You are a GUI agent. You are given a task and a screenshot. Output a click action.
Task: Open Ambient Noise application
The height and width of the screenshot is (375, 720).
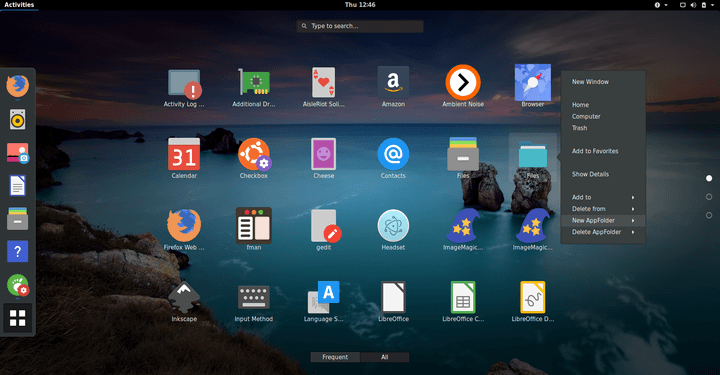pos(463,82)
